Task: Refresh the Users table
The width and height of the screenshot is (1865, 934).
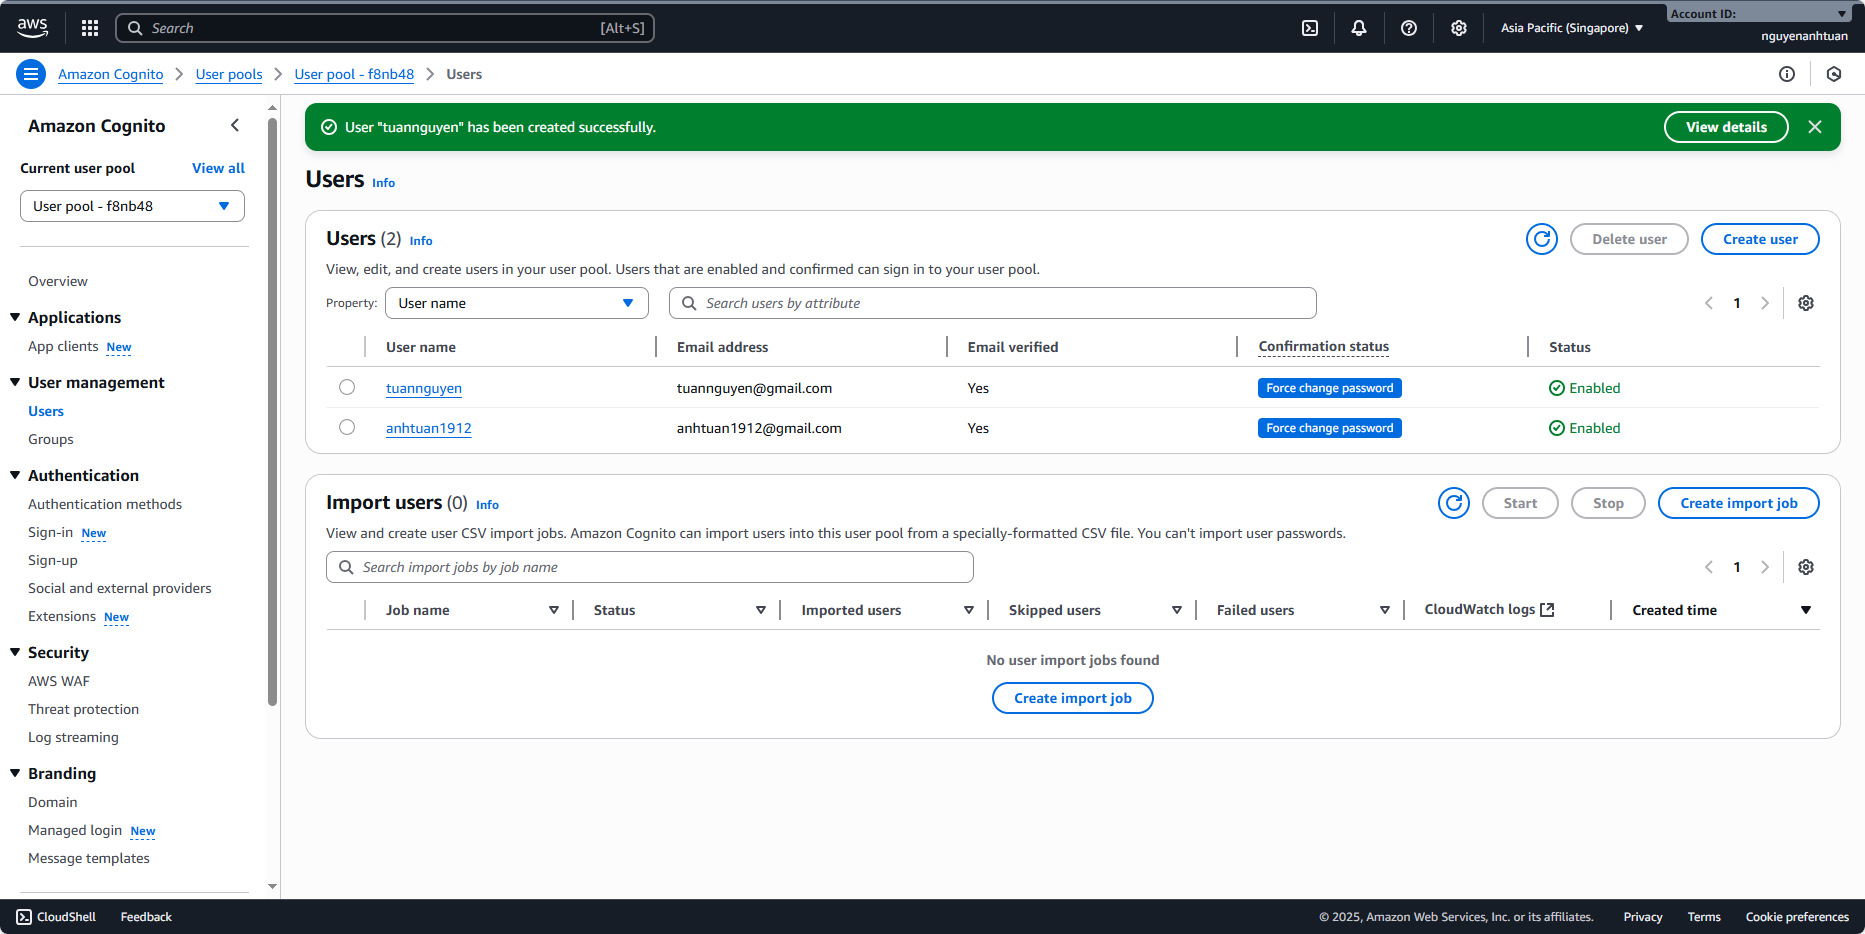Action: (1541, 239)
